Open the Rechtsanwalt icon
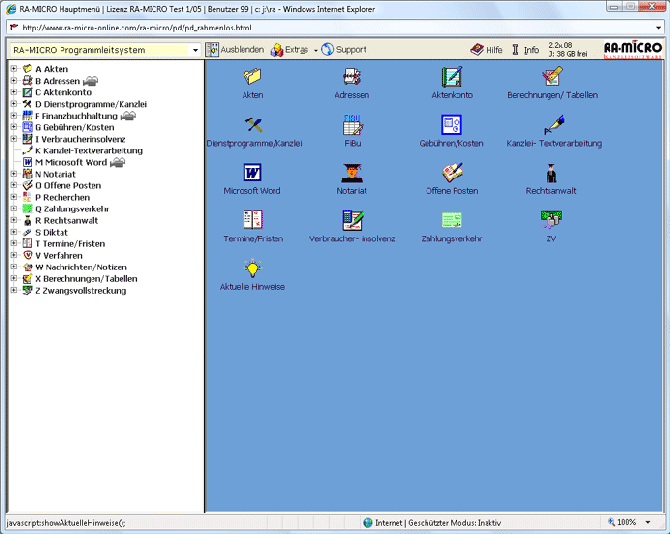The height and width of the screenshot is (534, 670). pos(550,173)
